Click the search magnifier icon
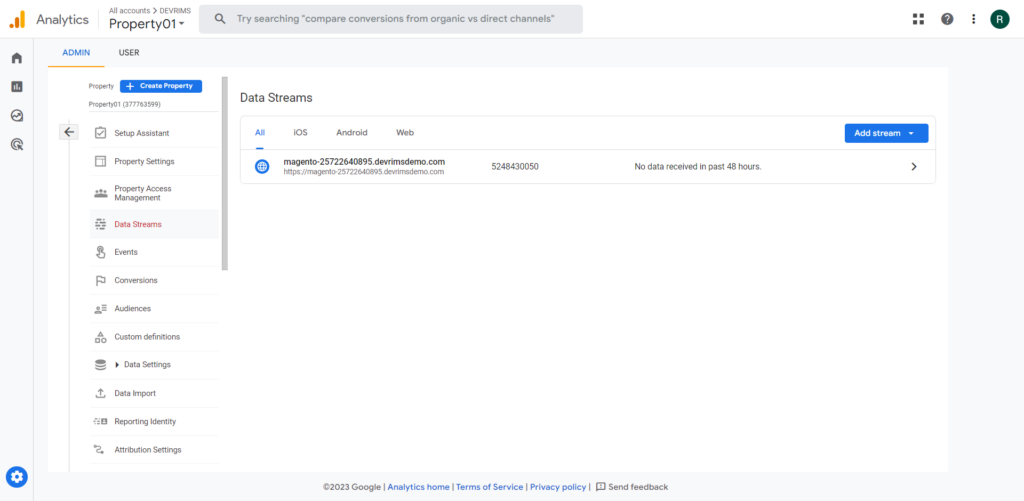The image size is (1024, 501). (x=220, y=19)
